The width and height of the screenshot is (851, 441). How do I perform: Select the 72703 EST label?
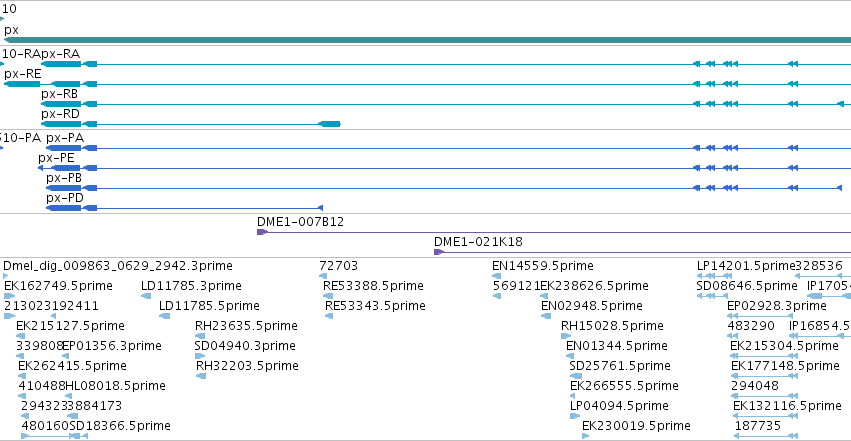click(339, 266)
